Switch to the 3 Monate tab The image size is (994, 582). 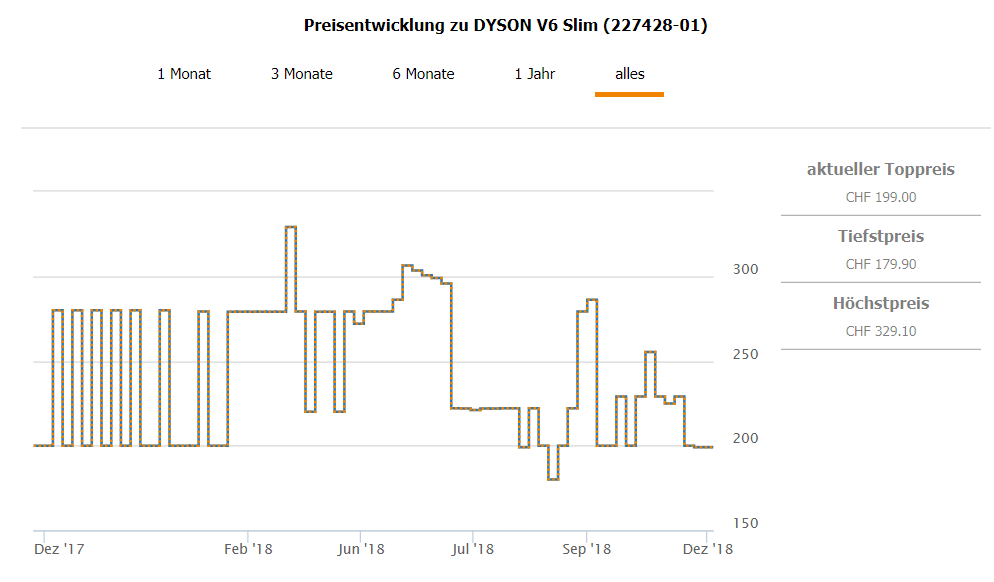click(x=302, y=74)
